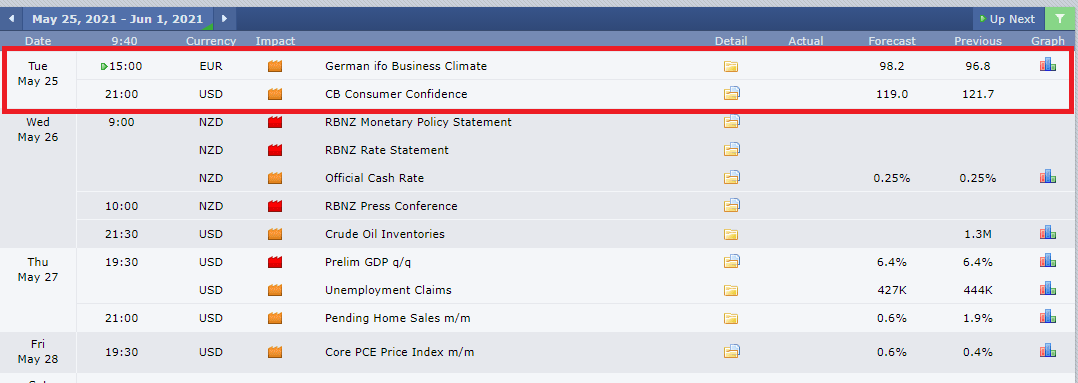Open RBNZ Monetary Policy Statement event
Screen dimensions: 1078x383
point(418,122)
